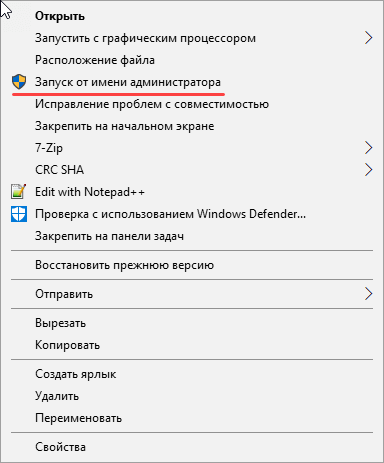Choose Создать ярлык

coord(192,374)
